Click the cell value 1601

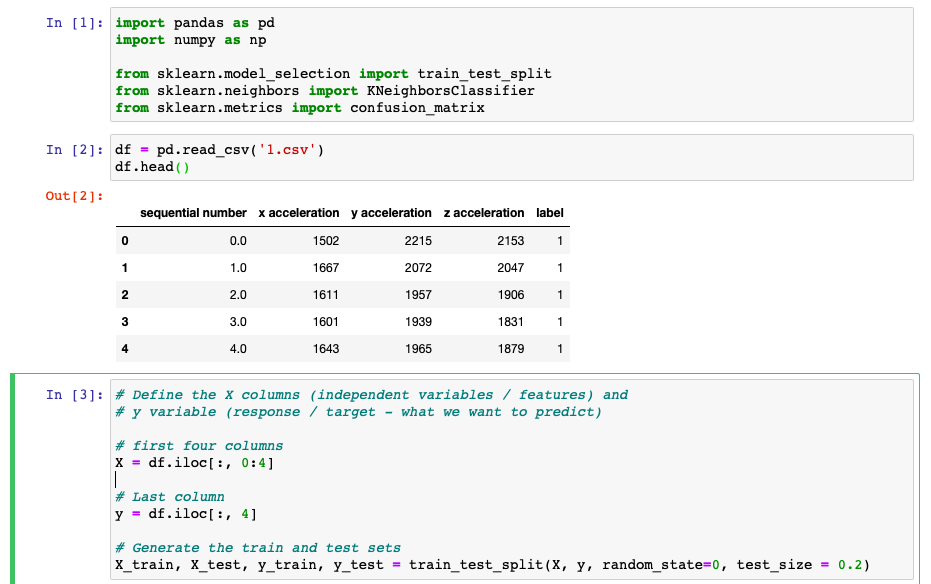326,322
